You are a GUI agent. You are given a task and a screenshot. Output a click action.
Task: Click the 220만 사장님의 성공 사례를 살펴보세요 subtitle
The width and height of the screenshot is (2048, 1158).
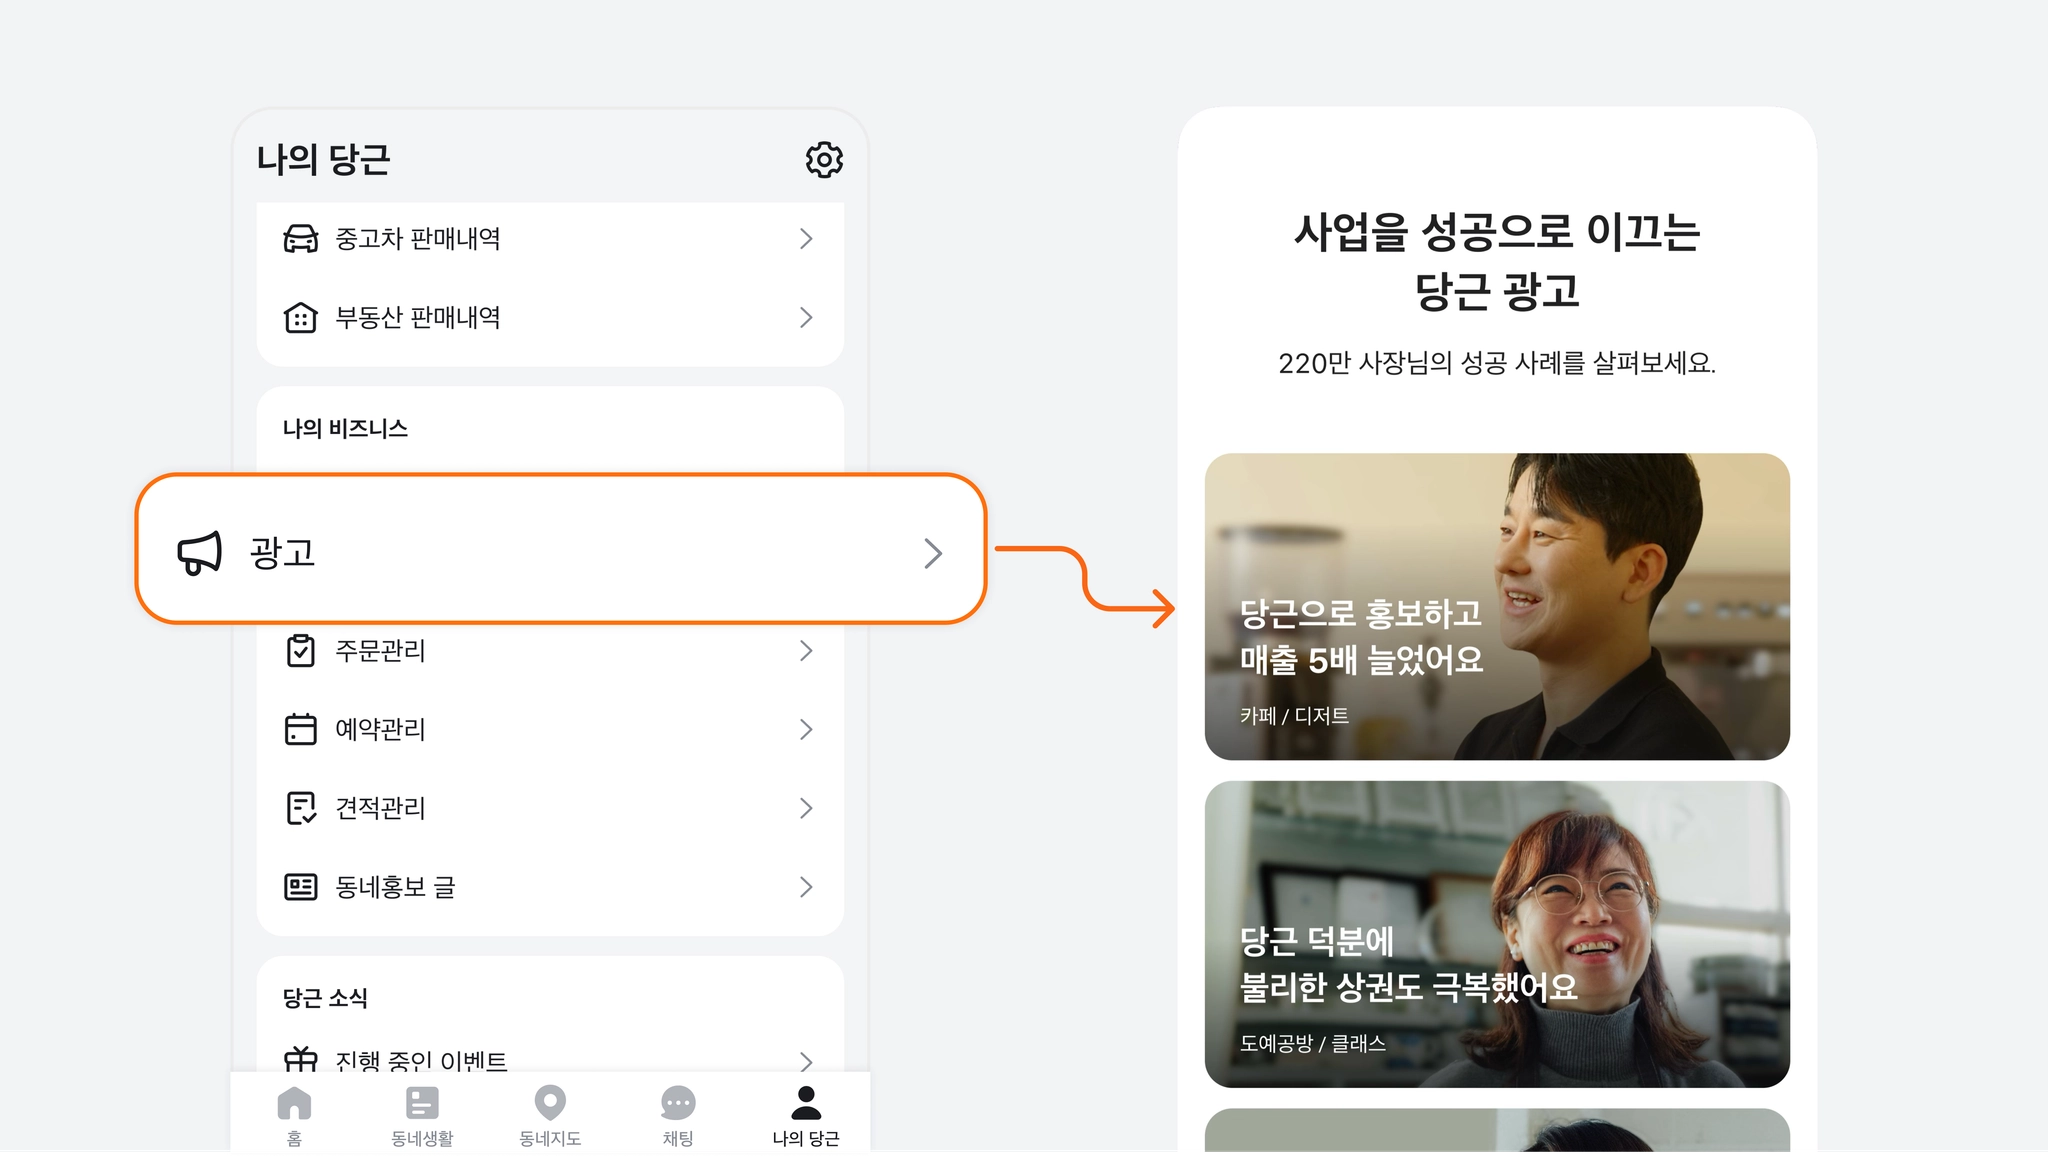tap(1497, 363)
